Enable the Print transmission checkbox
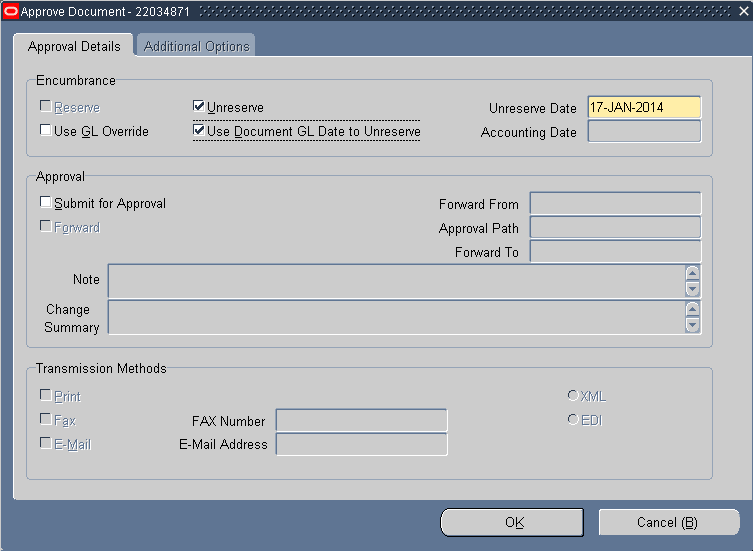 click(x=46, y=395)
